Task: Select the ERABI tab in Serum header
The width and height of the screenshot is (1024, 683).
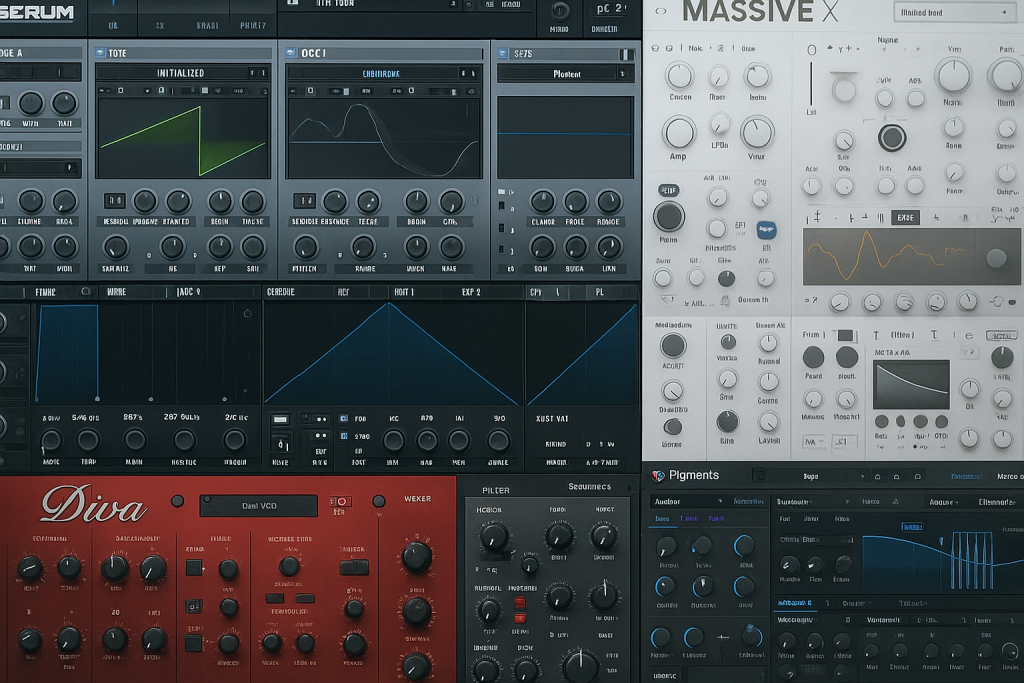Action: [x=208, y=25]
